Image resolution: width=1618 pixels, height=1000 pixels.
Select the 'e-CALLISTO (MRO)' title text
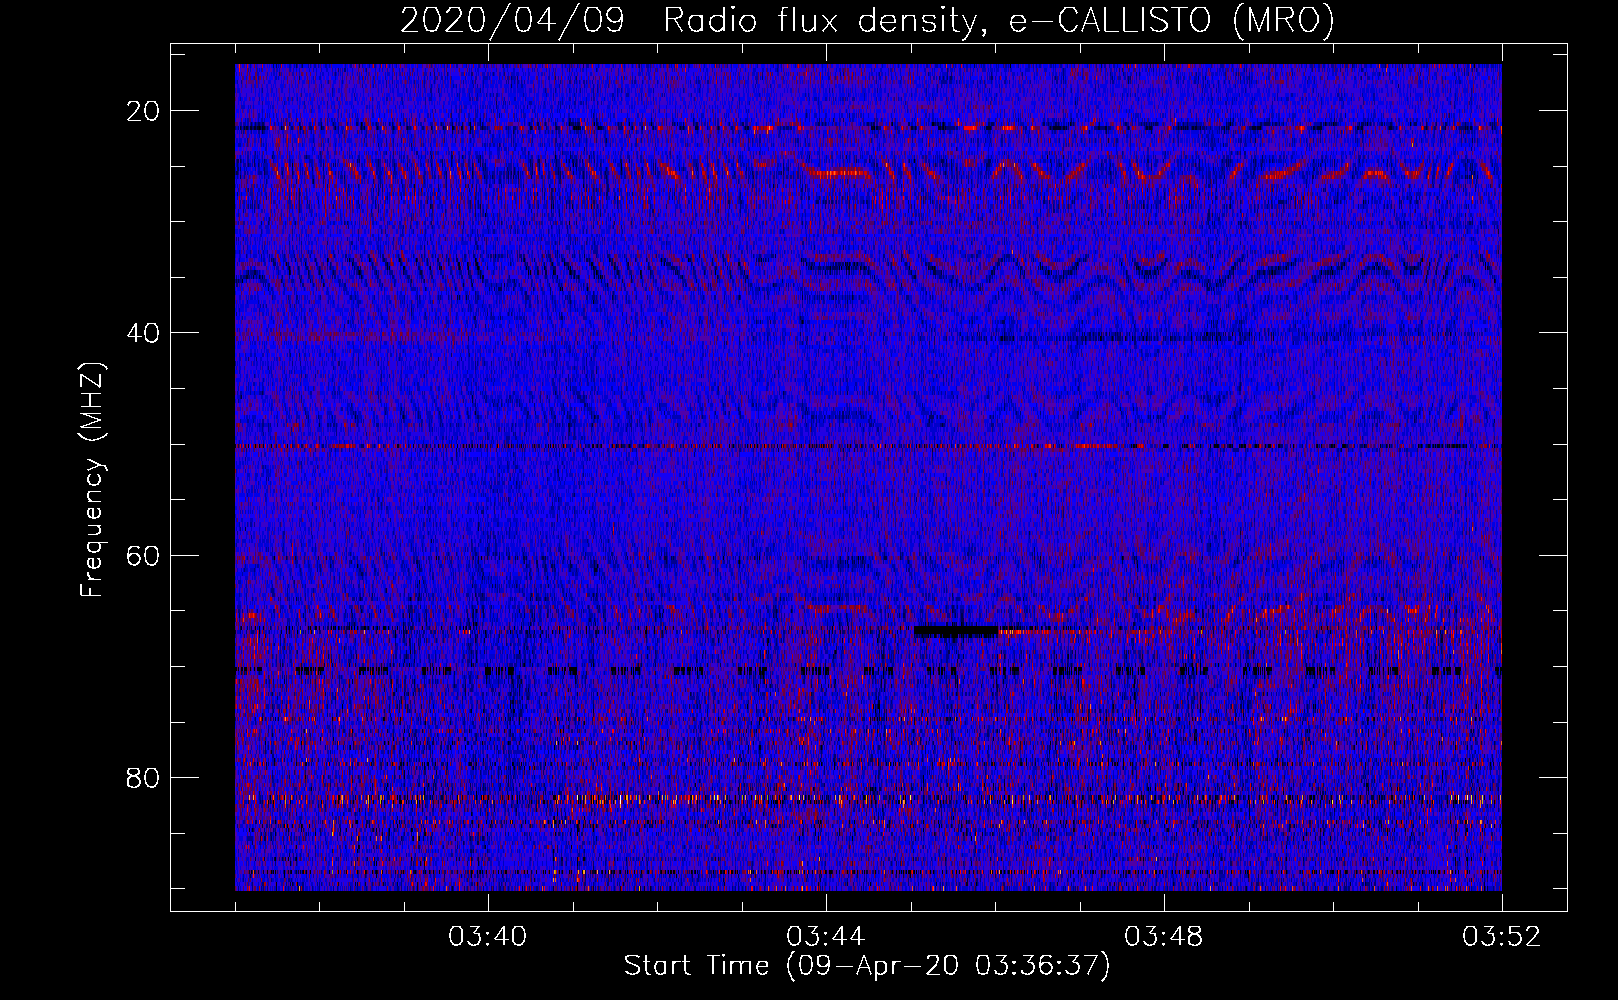tap(1171, 20)
